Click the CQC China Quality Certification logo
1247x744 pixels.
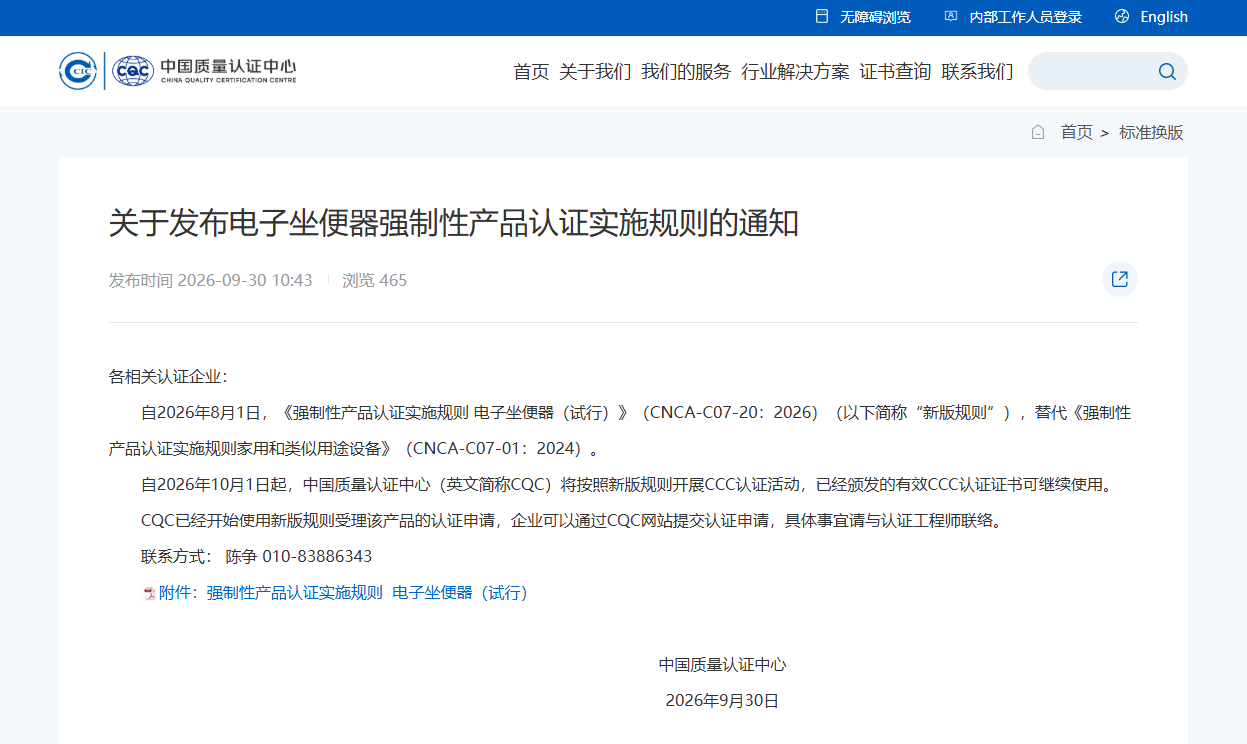click(204, 71)
